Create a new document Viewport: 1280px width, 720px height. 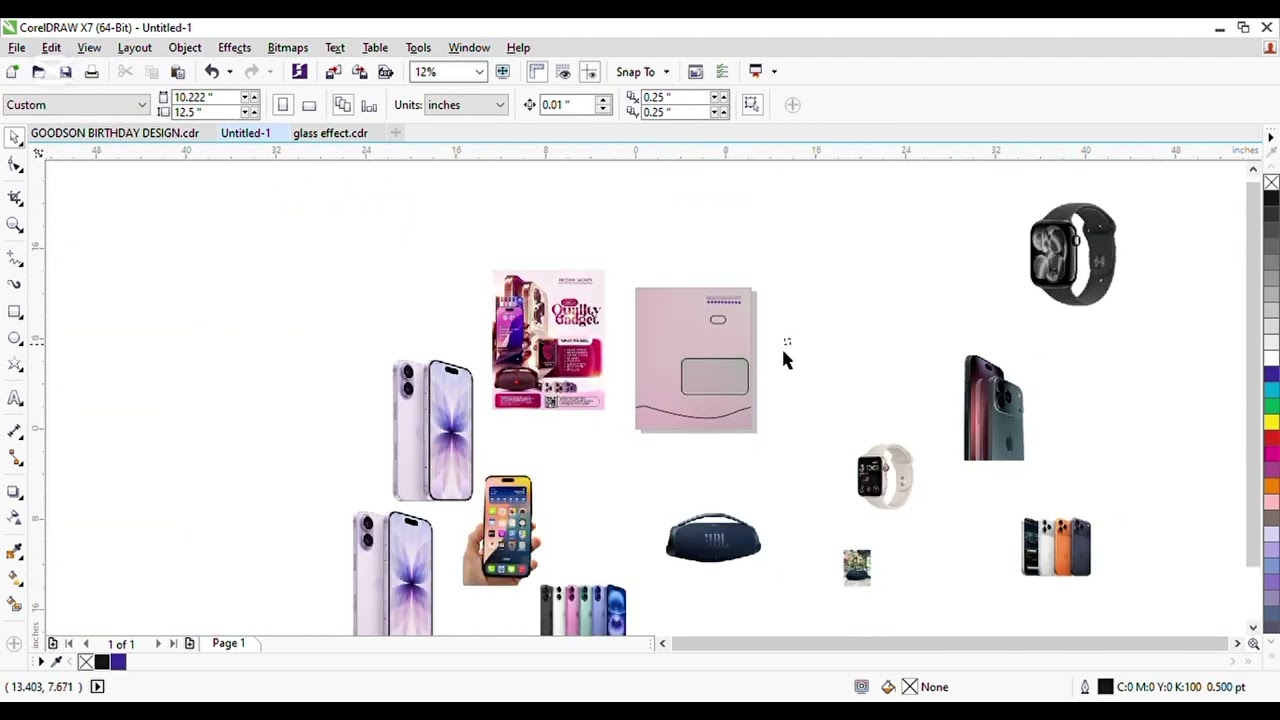point(12,72)
